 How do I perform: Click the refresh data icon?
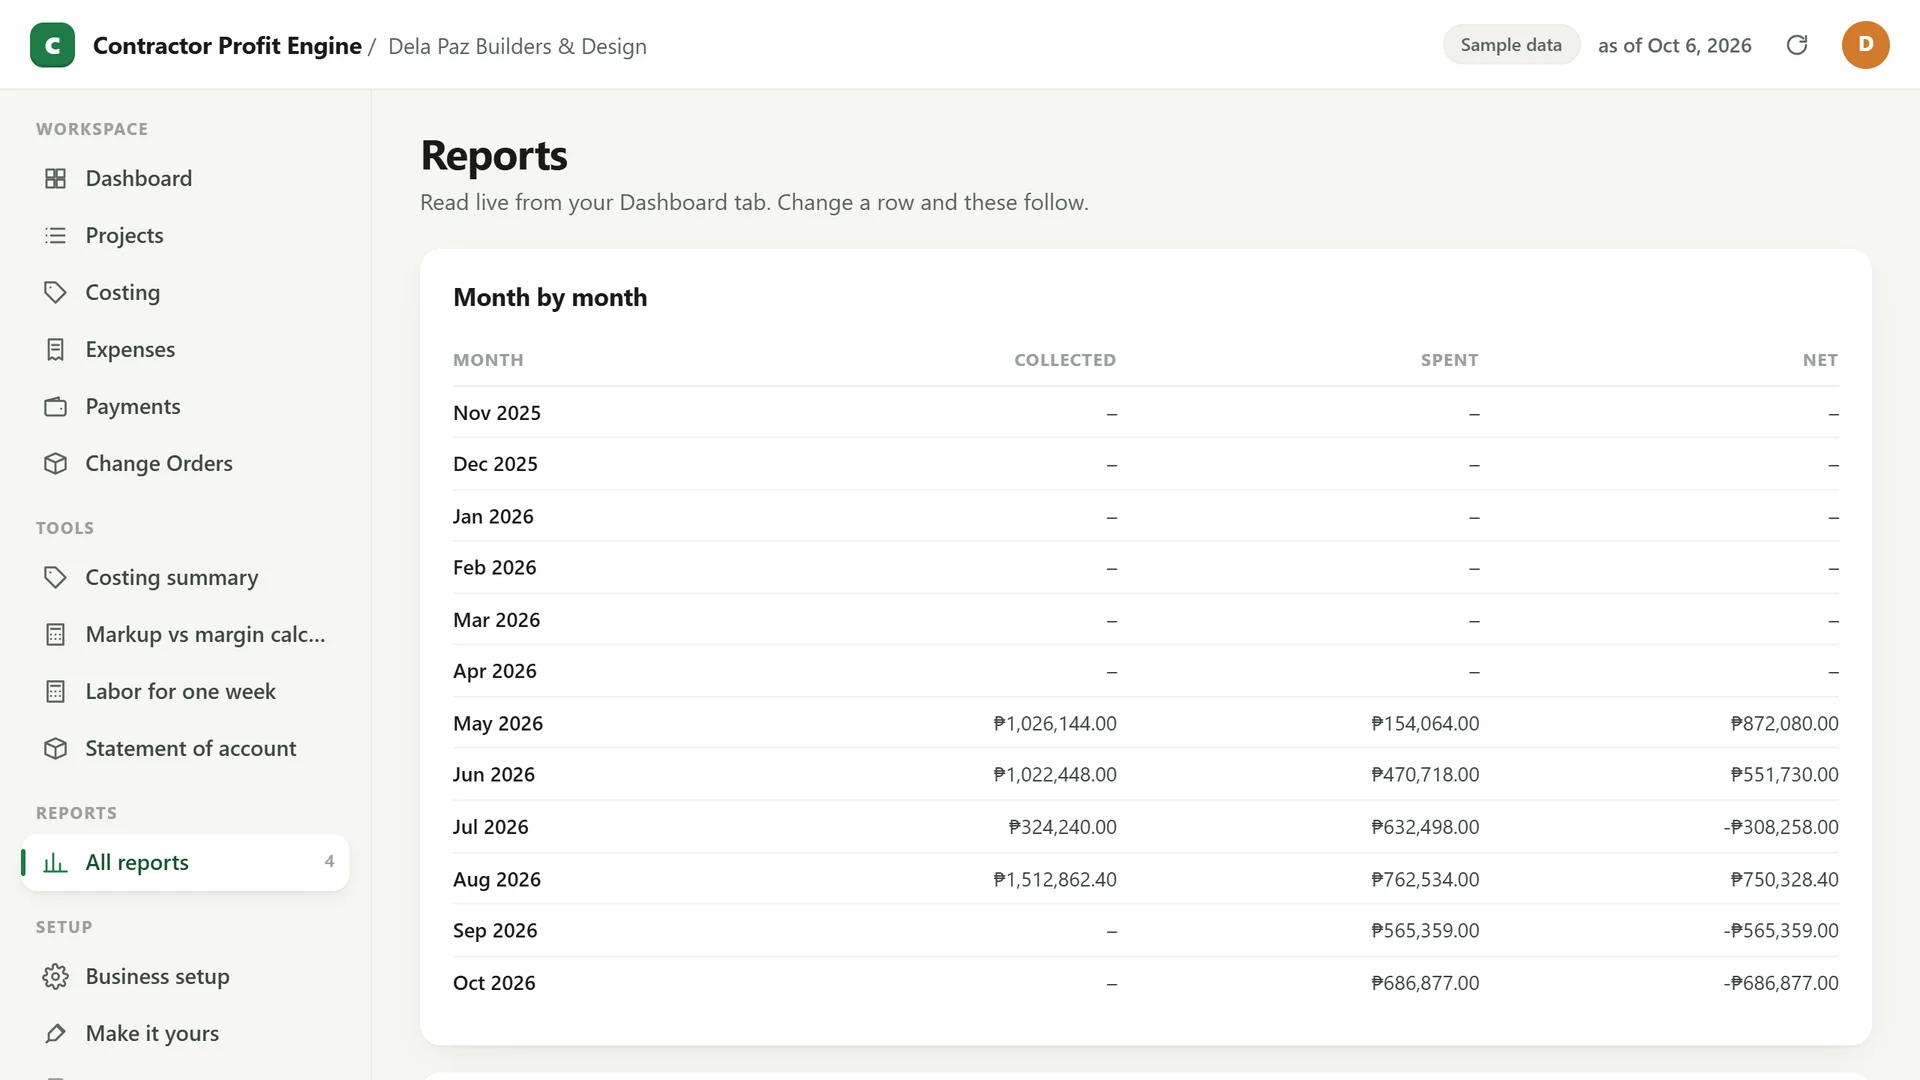click(x=1797, y=45)
